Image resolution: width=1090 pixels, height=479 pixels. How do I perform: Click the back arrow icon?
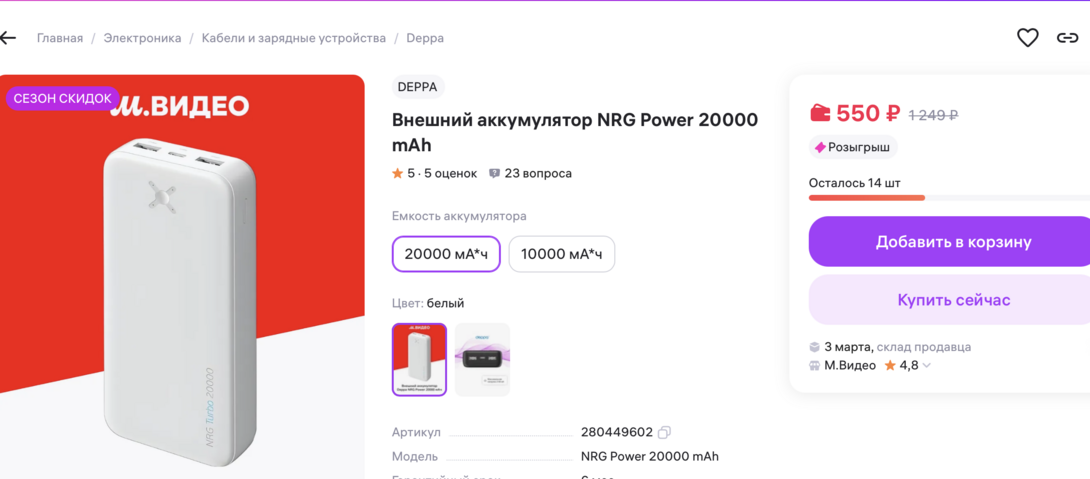(x=9, y=38)
